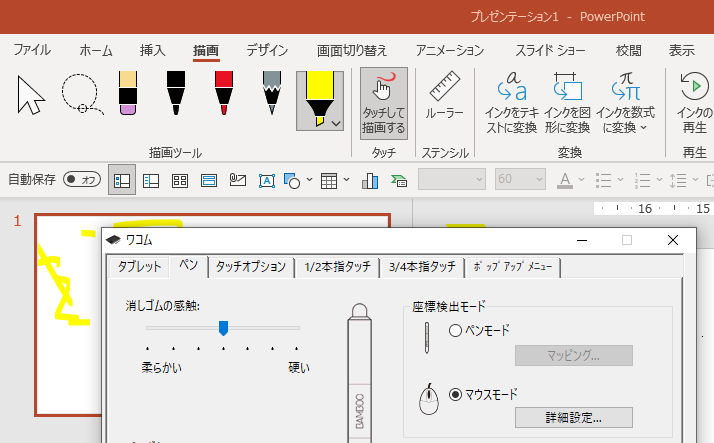
Task: Select マウスモード radio button
Action: 455,394
